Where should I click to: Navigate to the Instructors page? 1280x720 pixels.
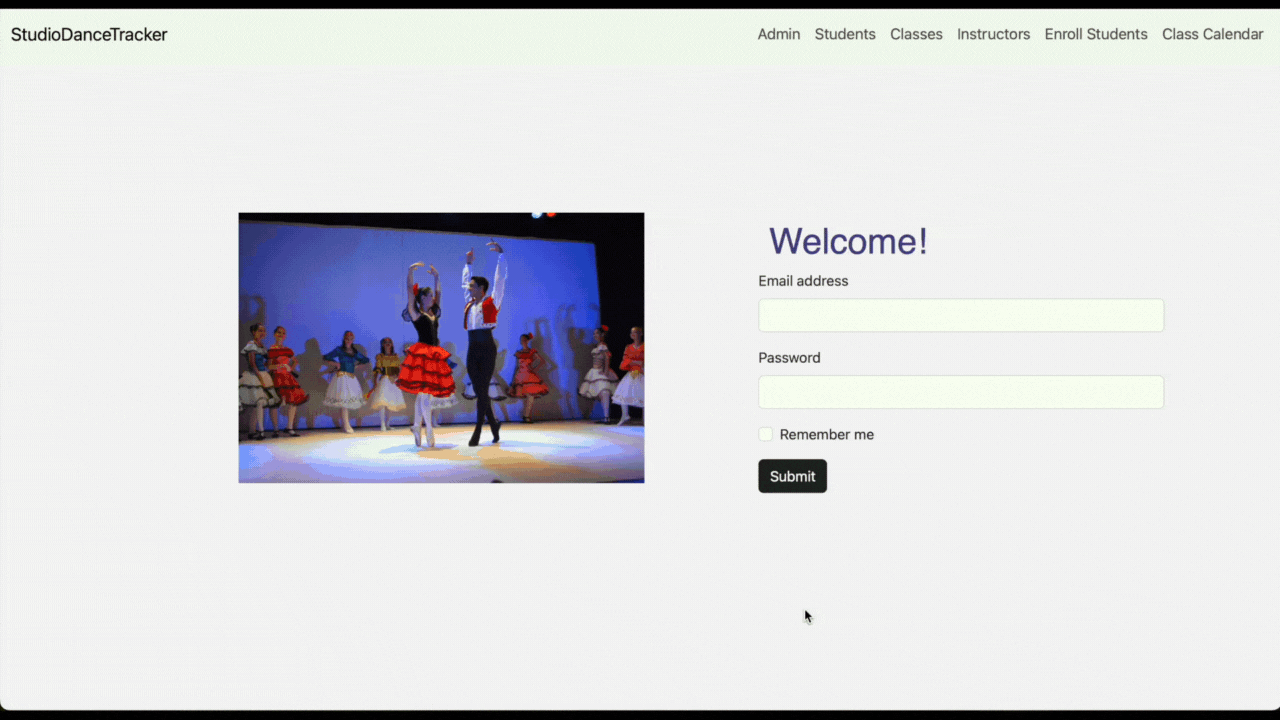pos(993,34)
